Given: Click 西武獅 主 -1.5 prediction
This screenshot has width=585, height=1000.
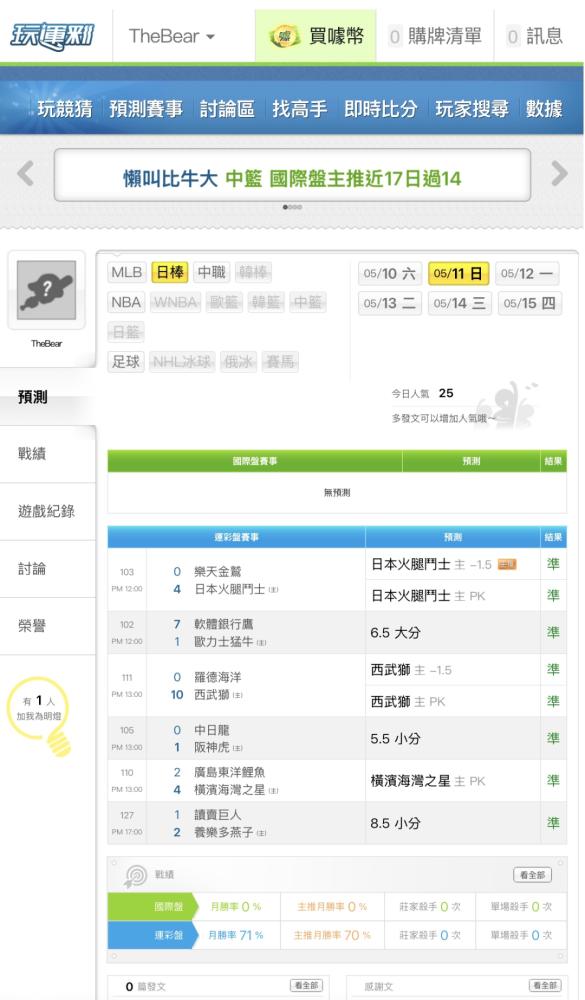Looking at the screenshot, I should pyautogui.click(x=411, y=670).
